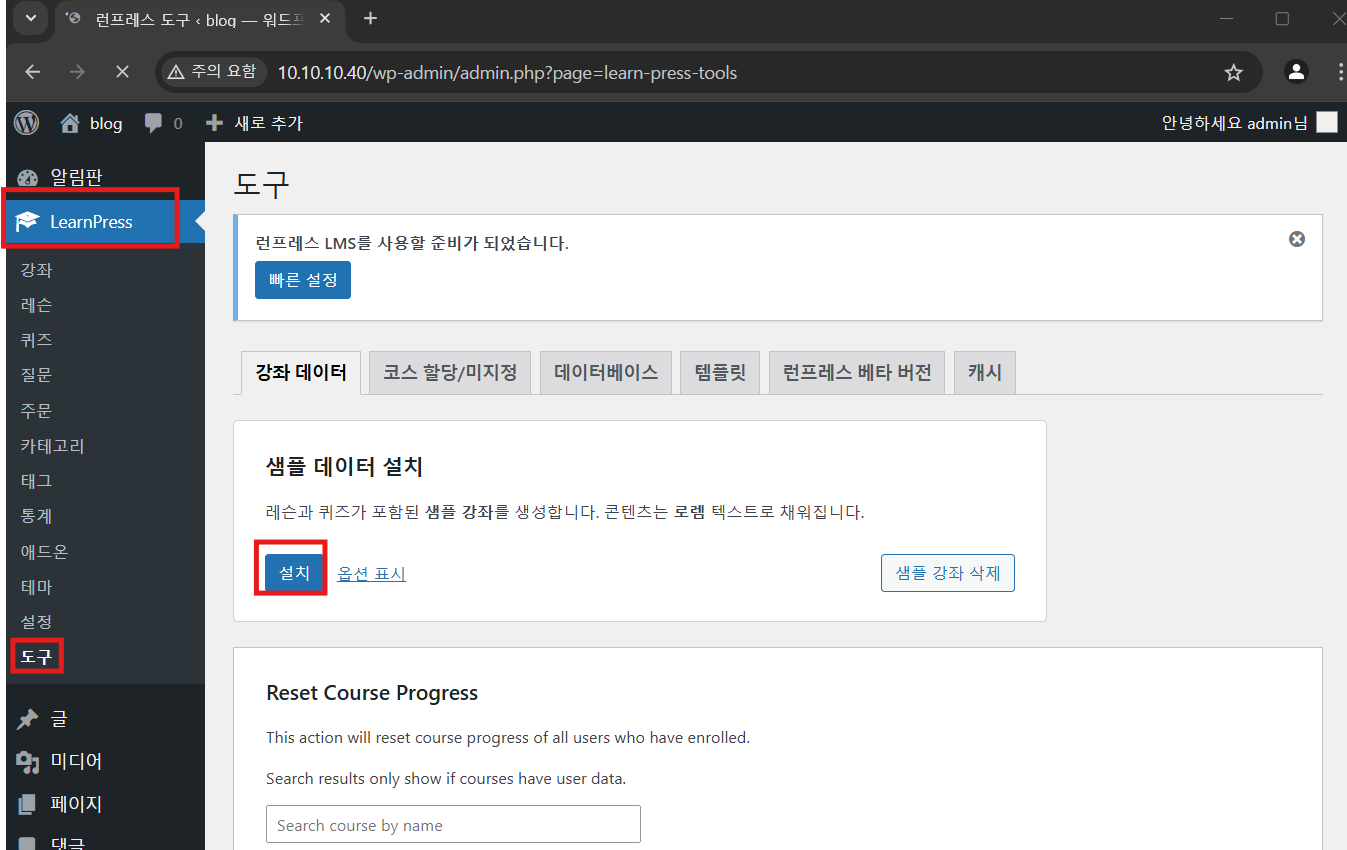
Task: Open 런프레스 베타 버전 tab
Action: coord(857,373)
